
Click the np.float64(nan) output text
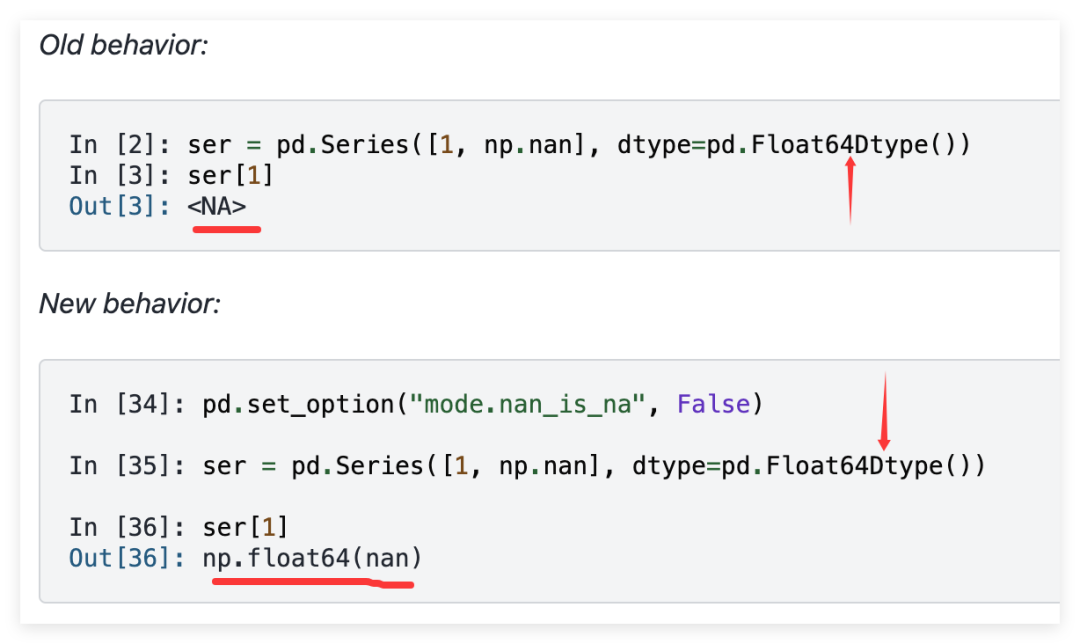click(x=312, y=558)
